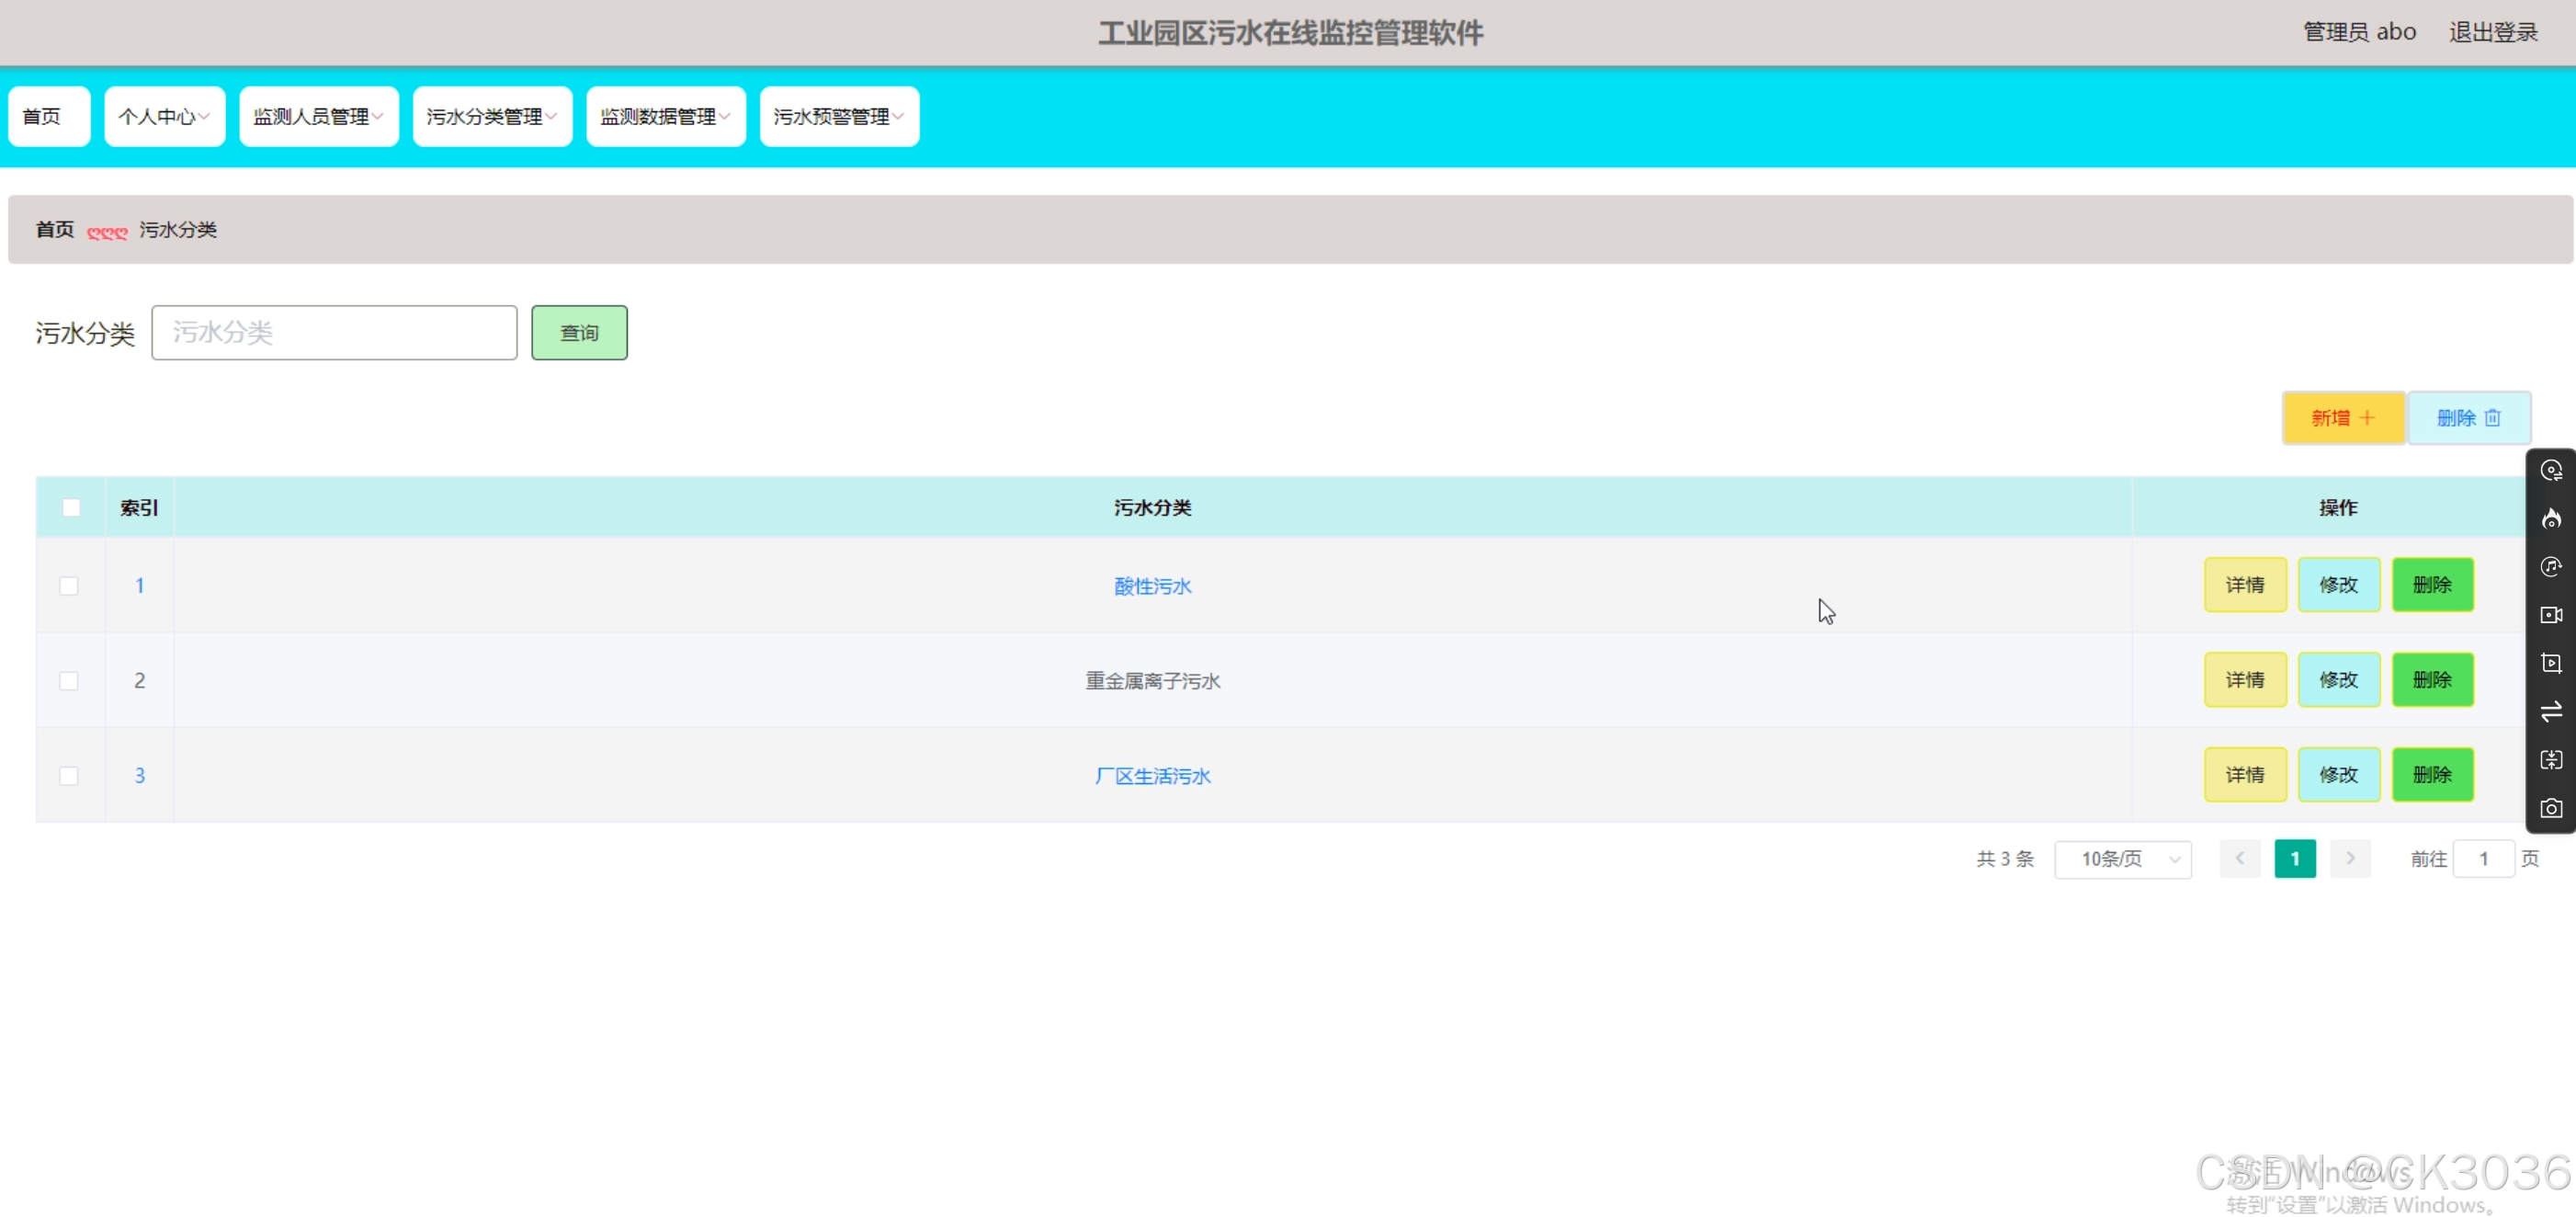Image resolution: width=2576 pixels, height=1217 pixels.
Task: Click the video camera record icon
Action: [x=2551, y=615]
